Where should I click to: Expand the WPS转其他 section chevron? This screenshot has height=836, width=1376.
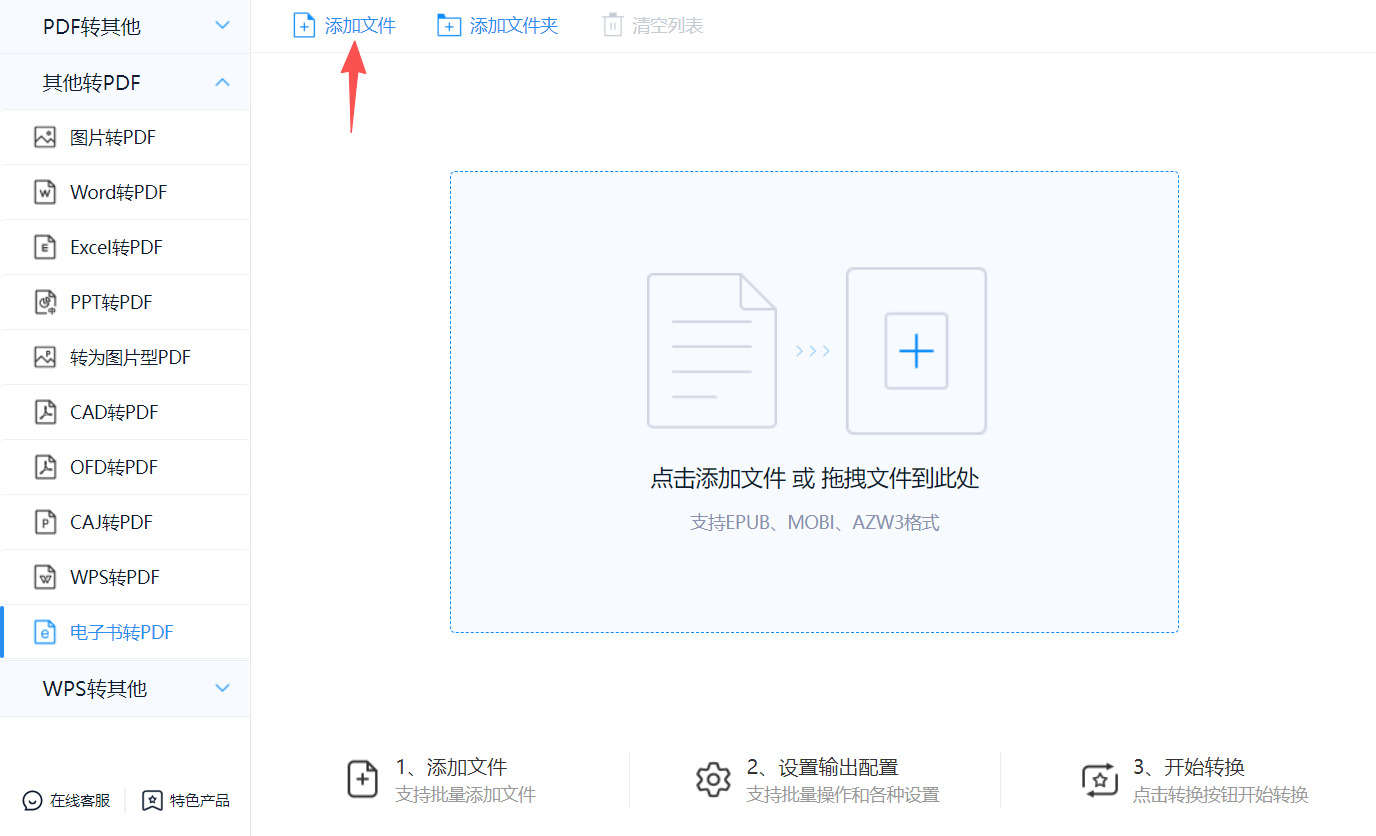coord(223,688)
